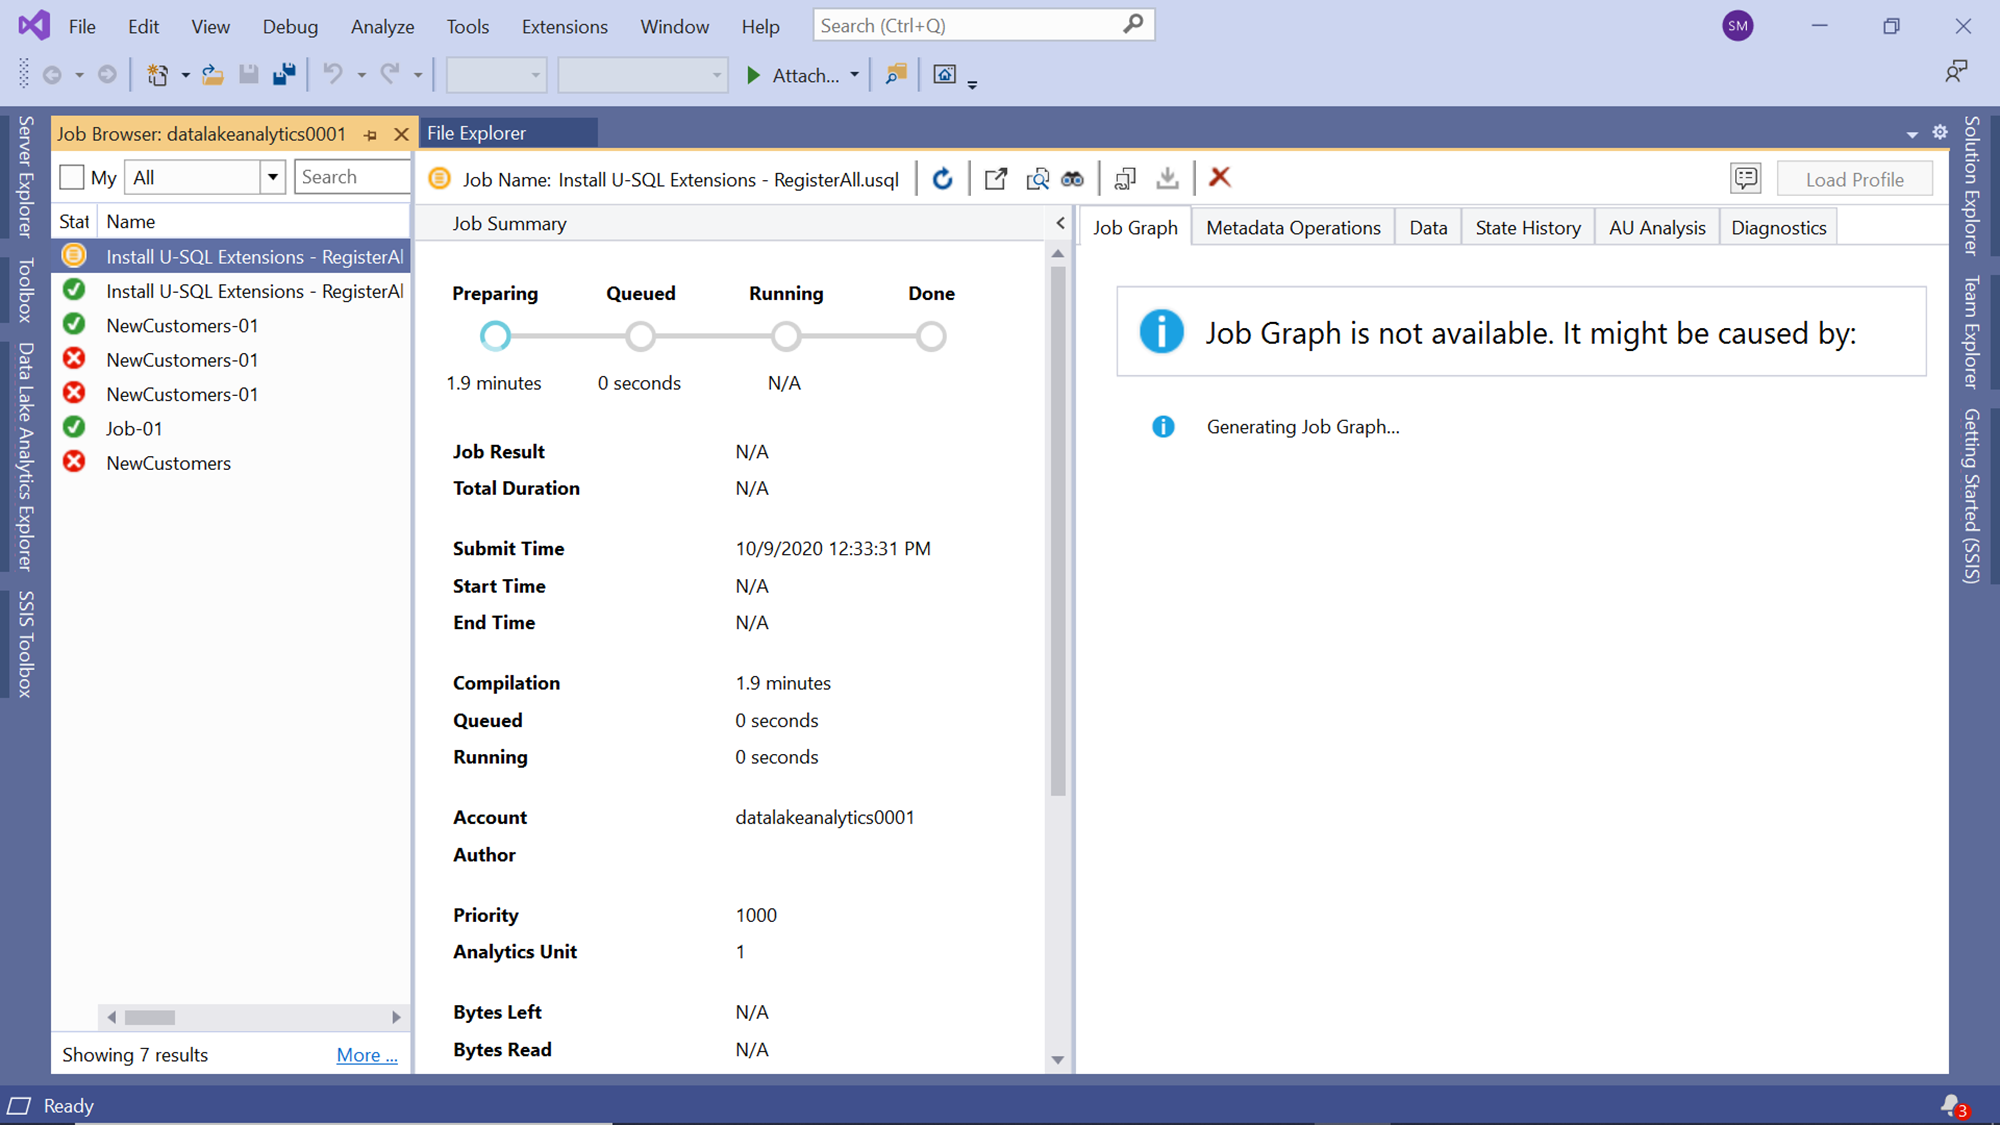This screenshot has height=1125, width=2000.
Task: Click Save All toolbar icon
Action: point(284,75)
